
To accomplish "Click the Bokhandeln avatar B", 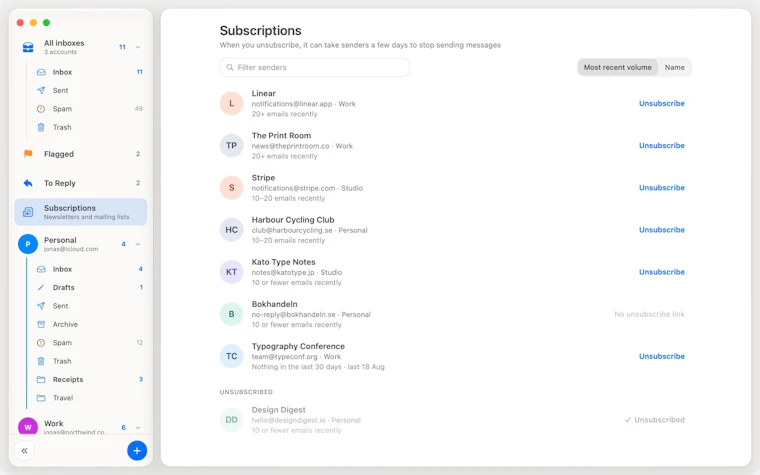I will click(x=231, y=314).
